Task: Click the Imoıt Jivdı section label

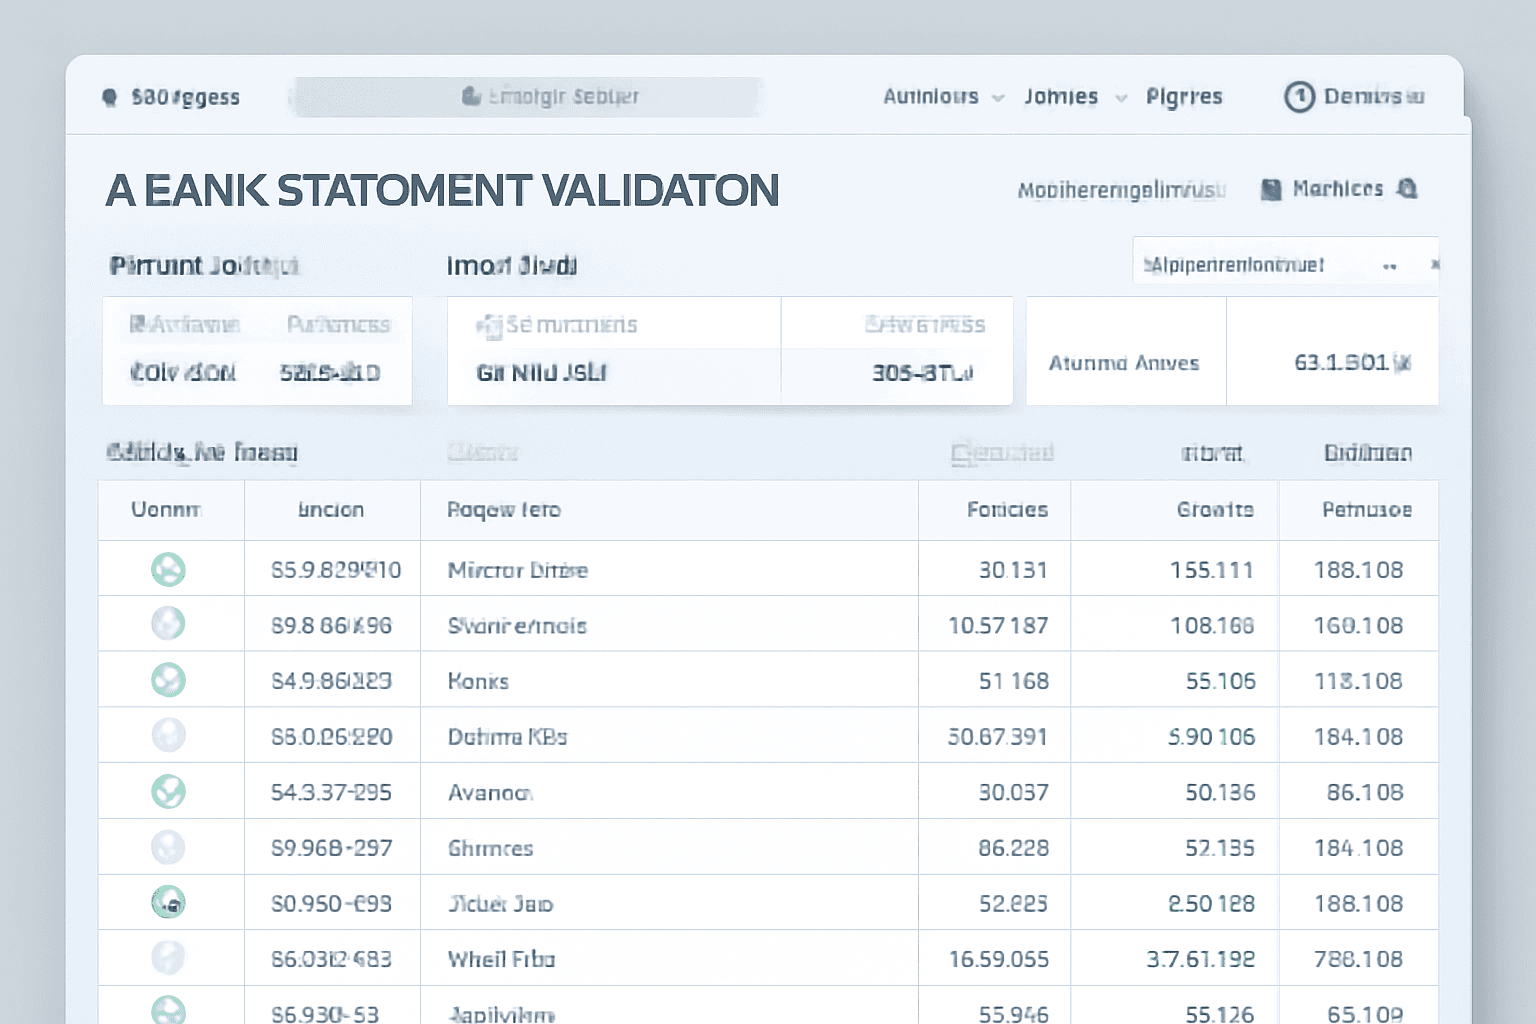Action: tap(512, 265)
